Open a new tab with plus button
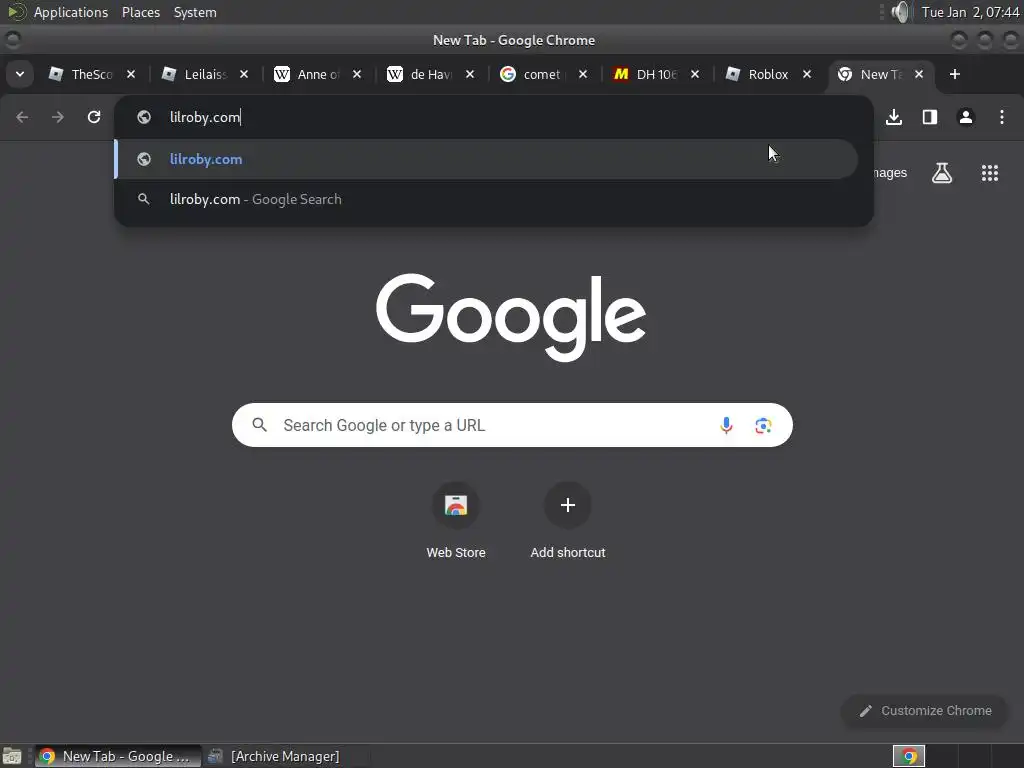This screenshot has width=1024, height=768. coord(955,74)
